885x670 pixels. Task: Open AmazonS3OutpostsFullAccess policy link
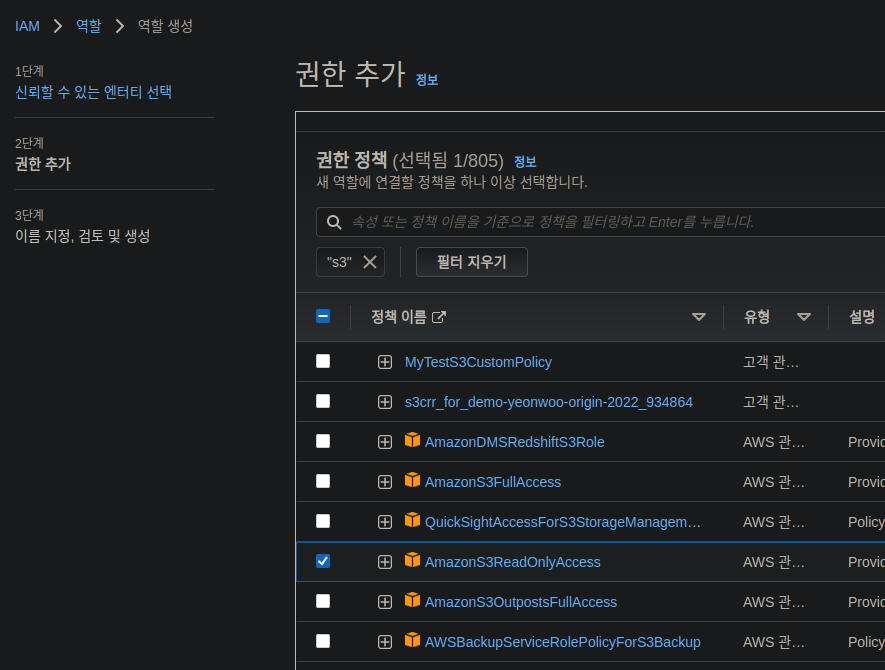pyautogui.click(x=520, y=603)
